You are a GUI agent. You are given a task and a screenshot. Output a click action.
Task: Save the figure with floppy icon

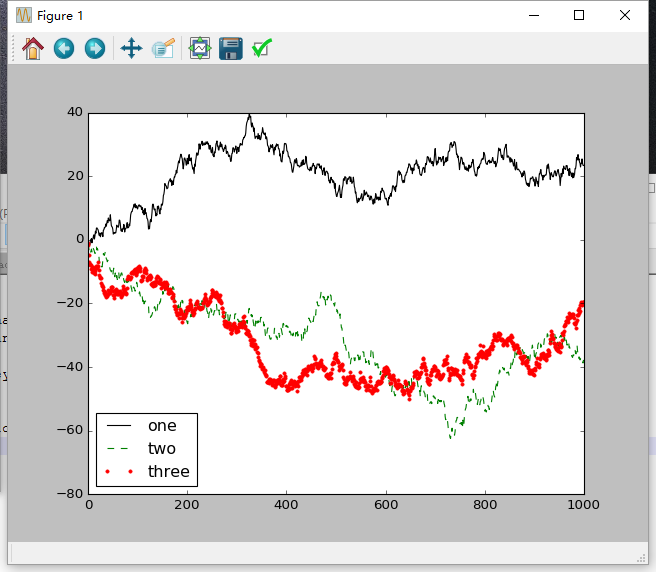[x=231, y=49]
